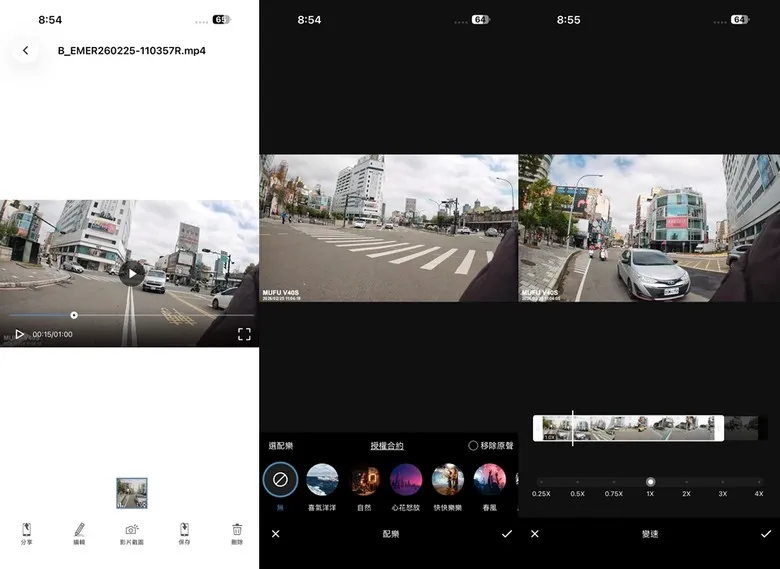Tap the filmstrip's right trim handle
Image resolution: width=780 pixels, height=569 pixels.
(x=719, y=428)
